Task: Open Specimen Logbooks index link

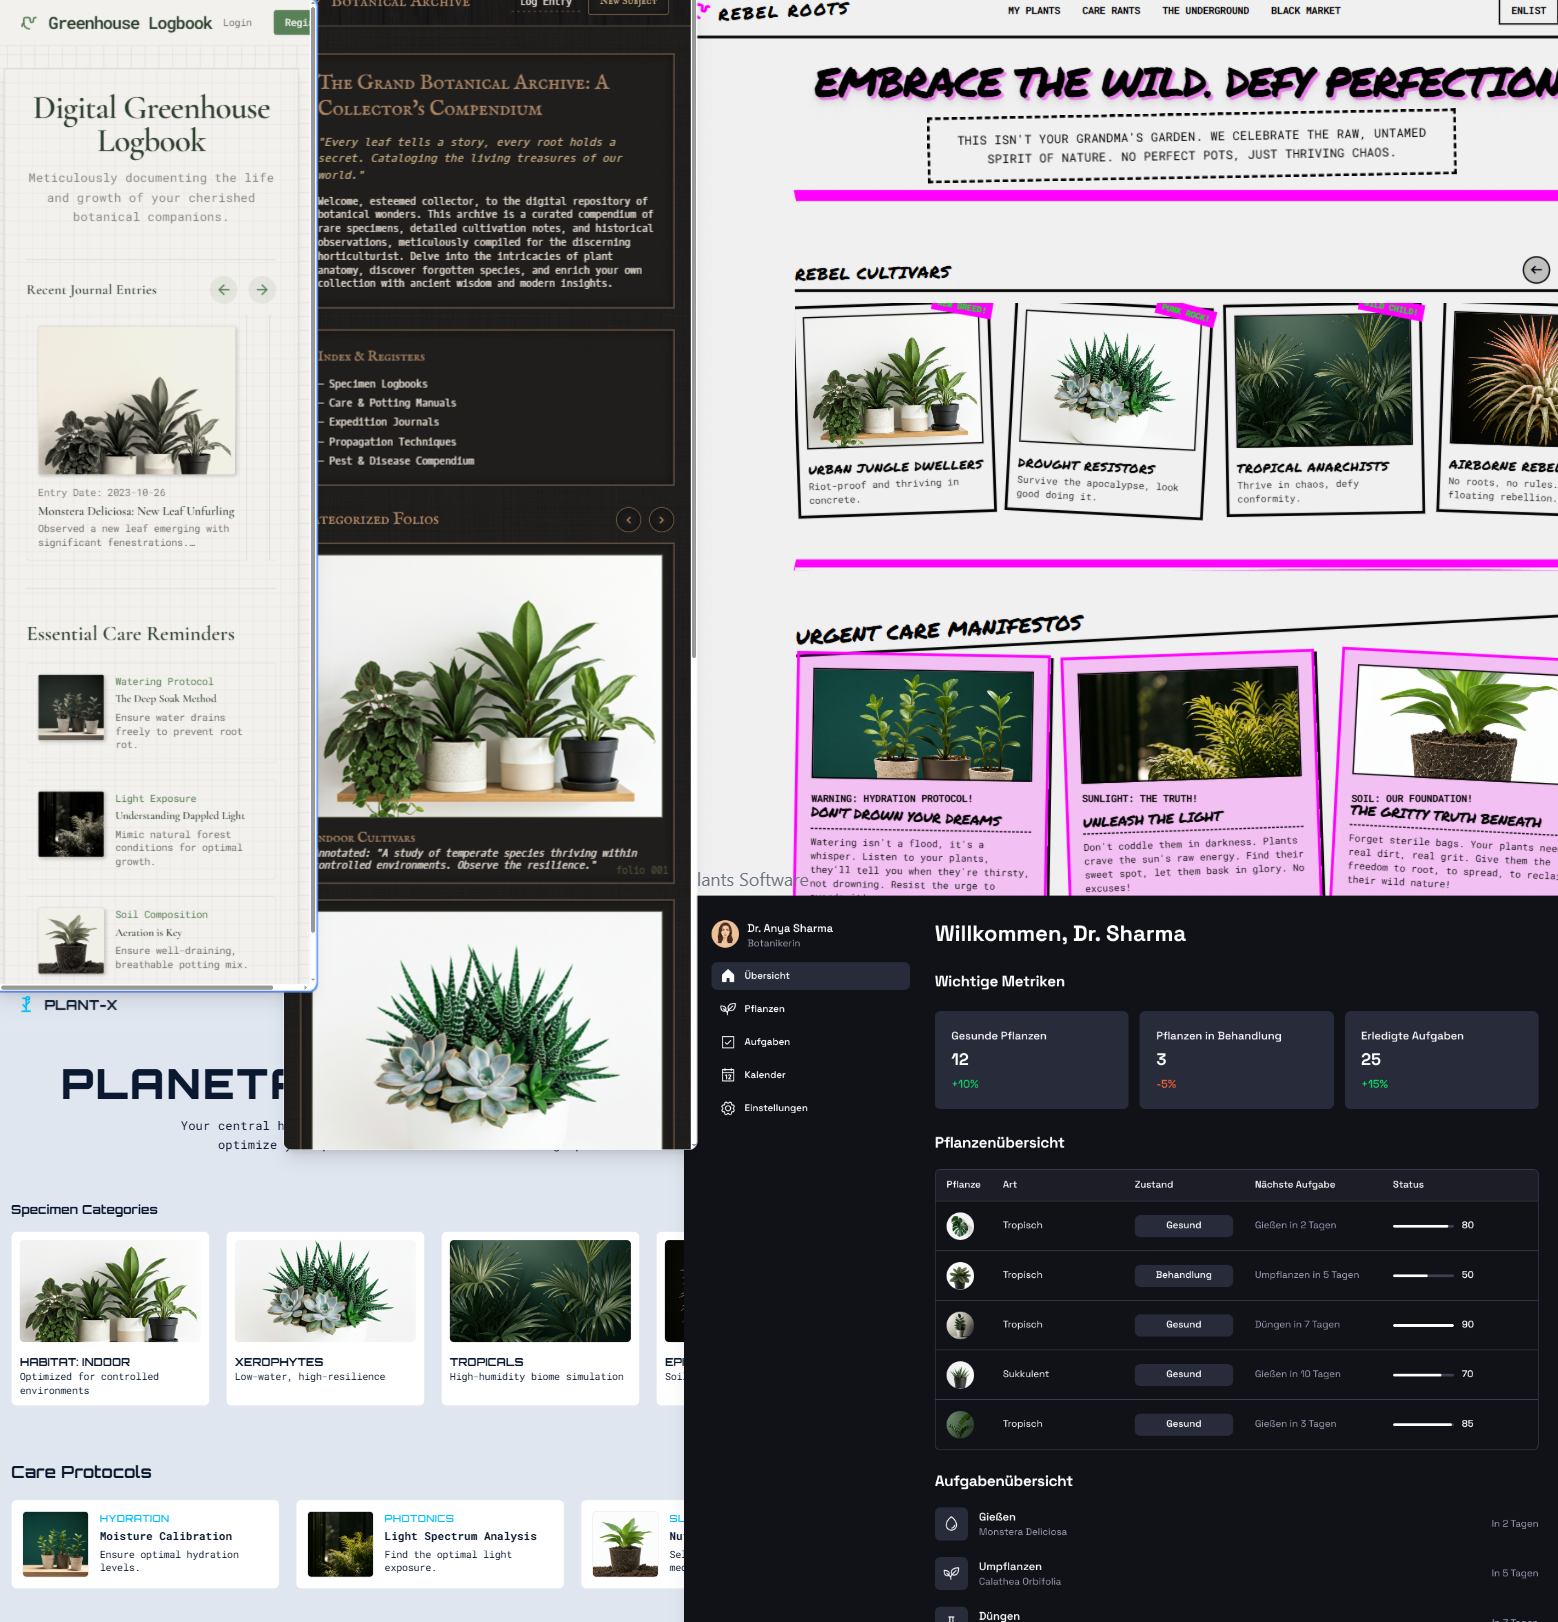Action: [x=378, y=384]
